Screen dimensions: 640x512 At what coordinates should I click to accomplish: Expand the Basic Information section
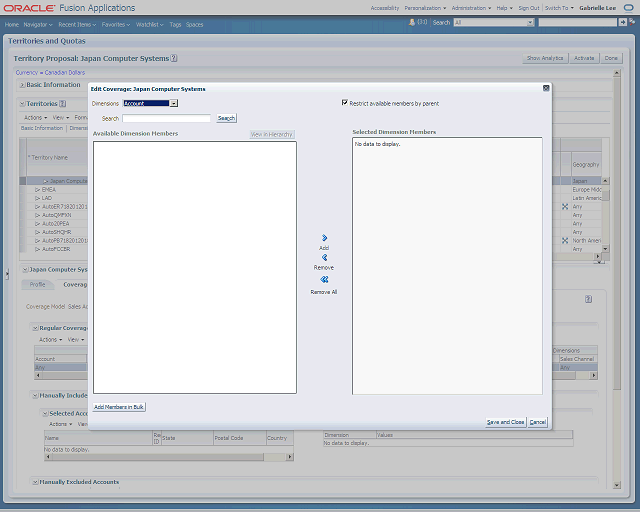click(x=22, y=85)
